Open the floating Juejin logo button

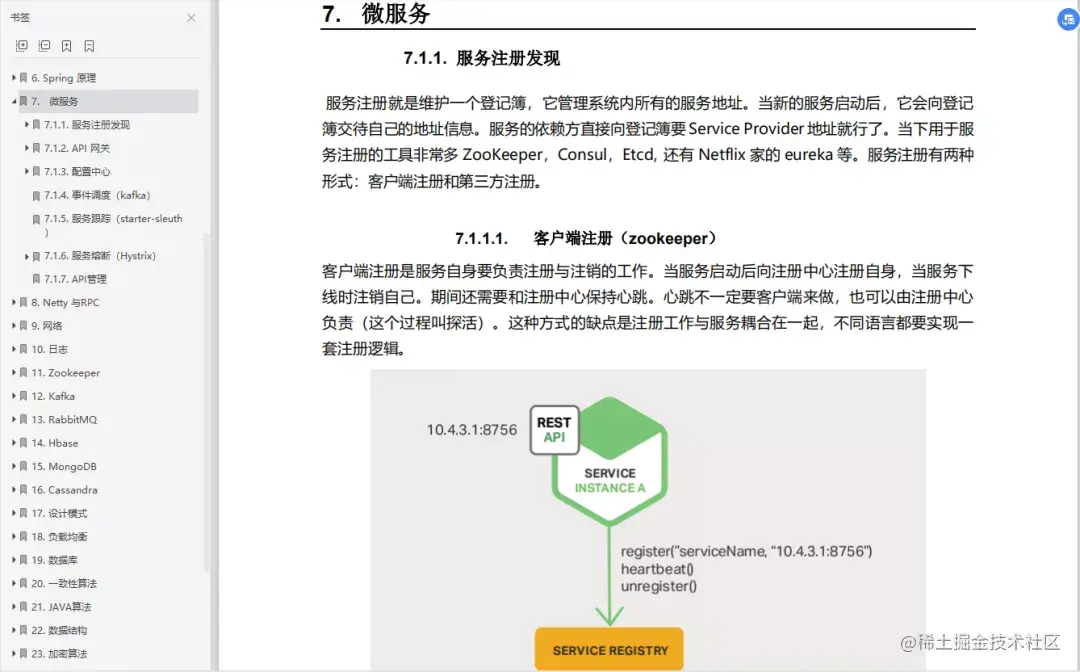pyautogui.click(x=1065, y=19)
